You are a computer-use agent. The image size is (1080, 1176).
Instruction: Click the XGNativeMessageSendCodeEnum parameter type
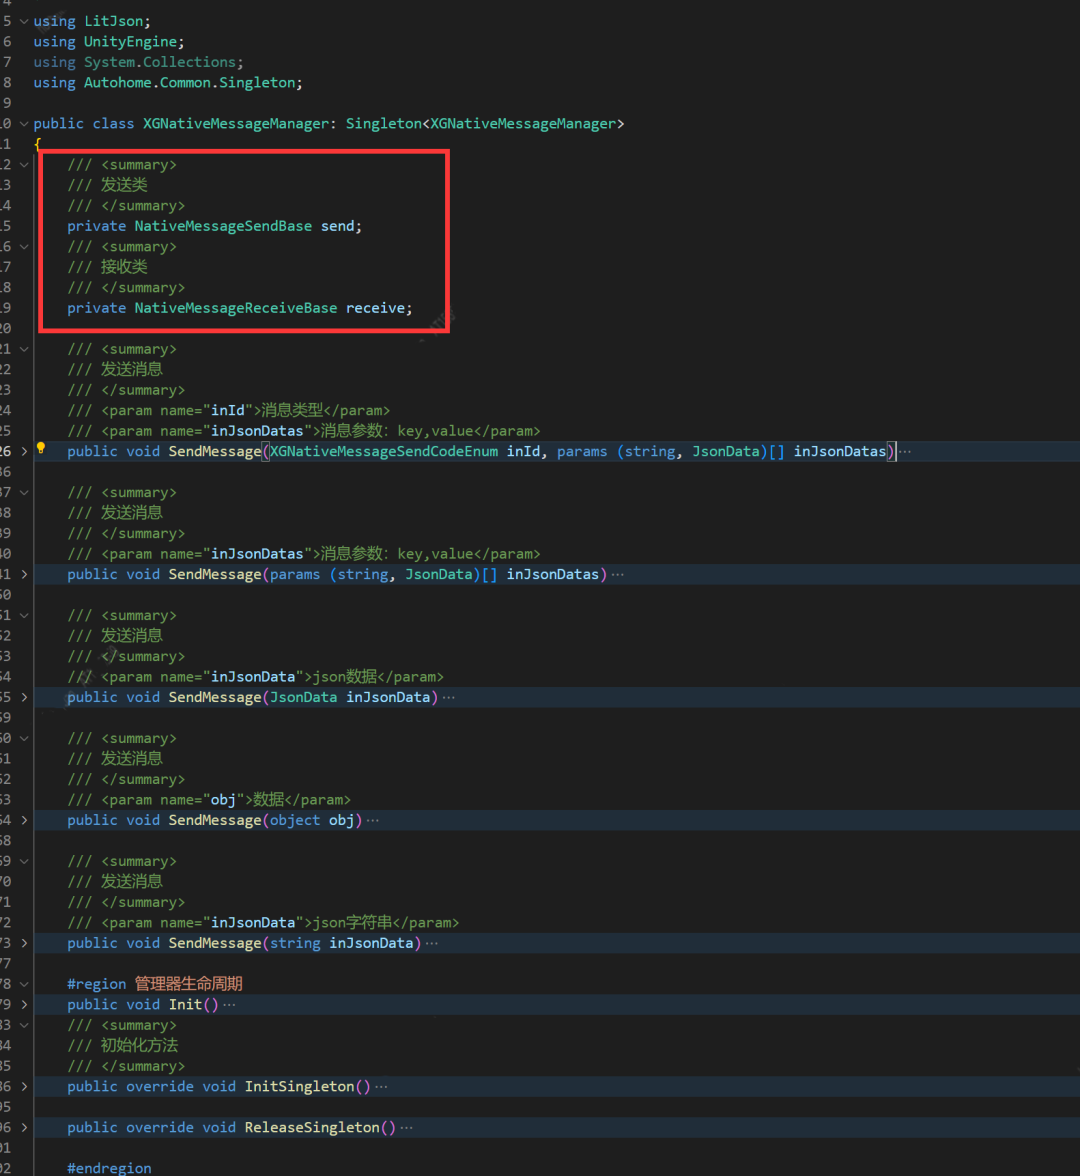(384, 452)
